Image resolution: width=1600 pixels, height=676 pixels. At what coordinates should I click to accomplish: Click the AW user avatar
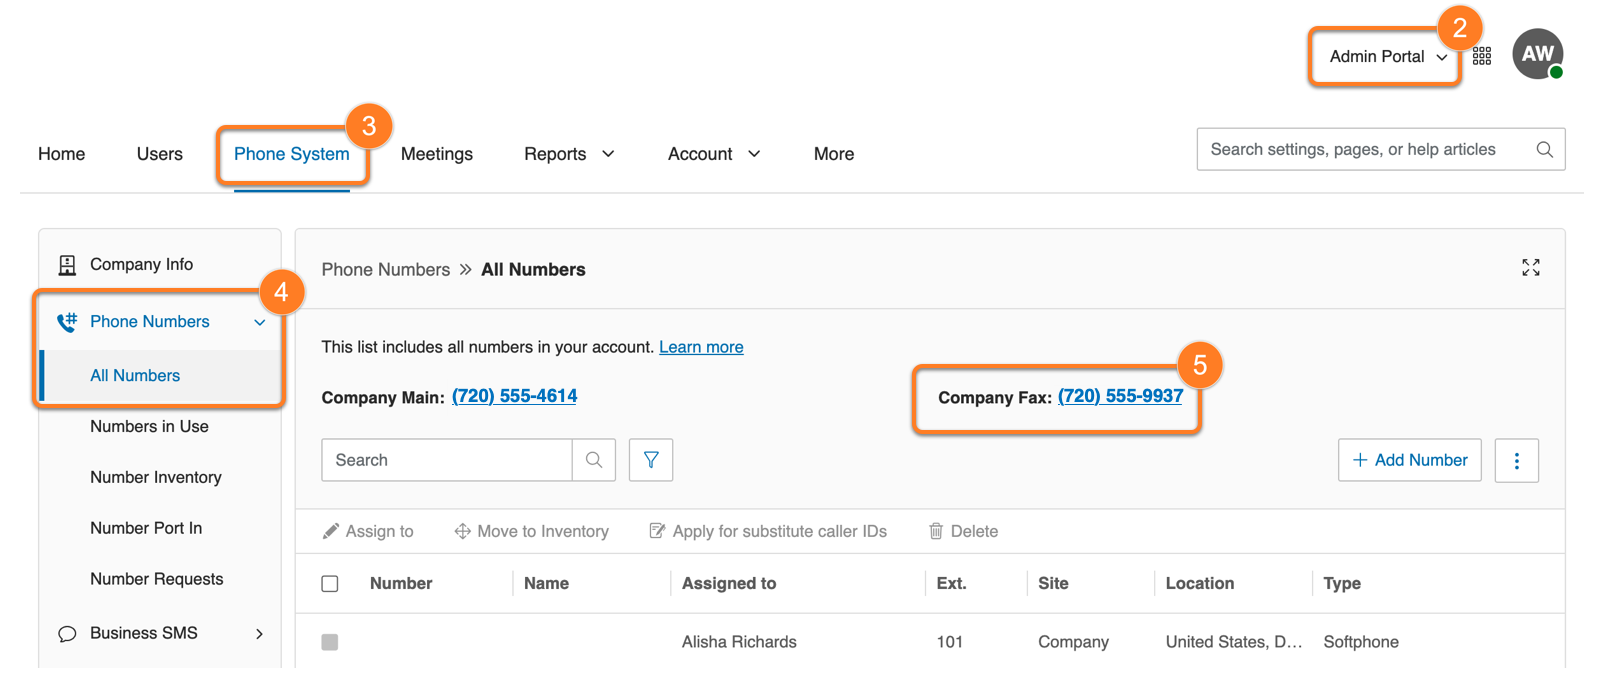[1536, 54]
